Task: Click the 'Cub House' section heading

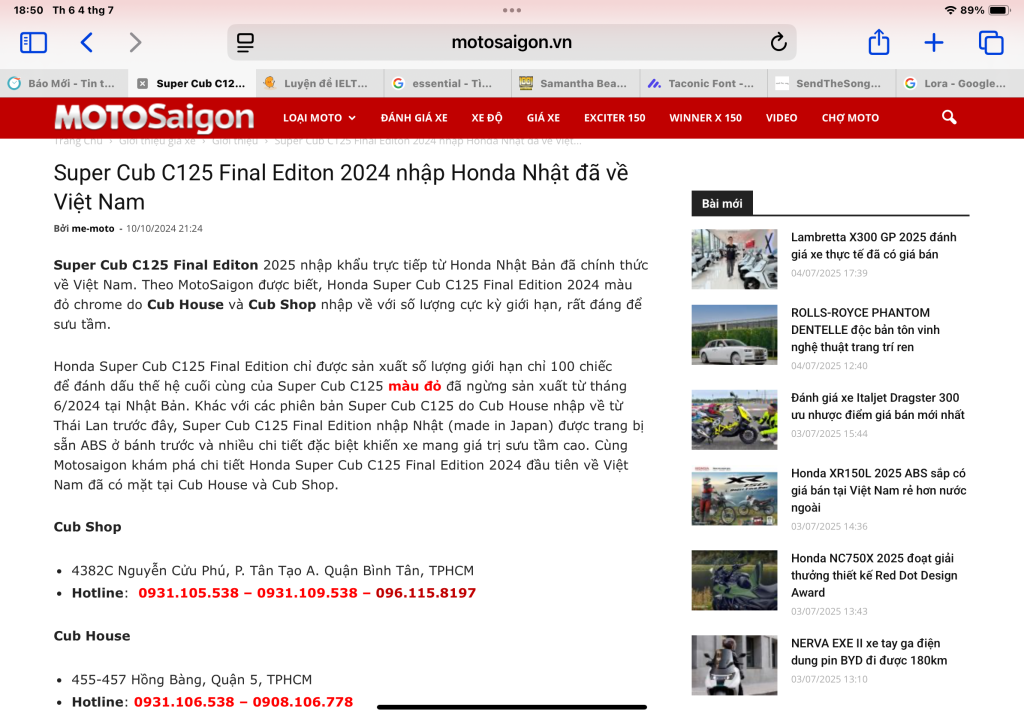Action: [x=92, y=636]
